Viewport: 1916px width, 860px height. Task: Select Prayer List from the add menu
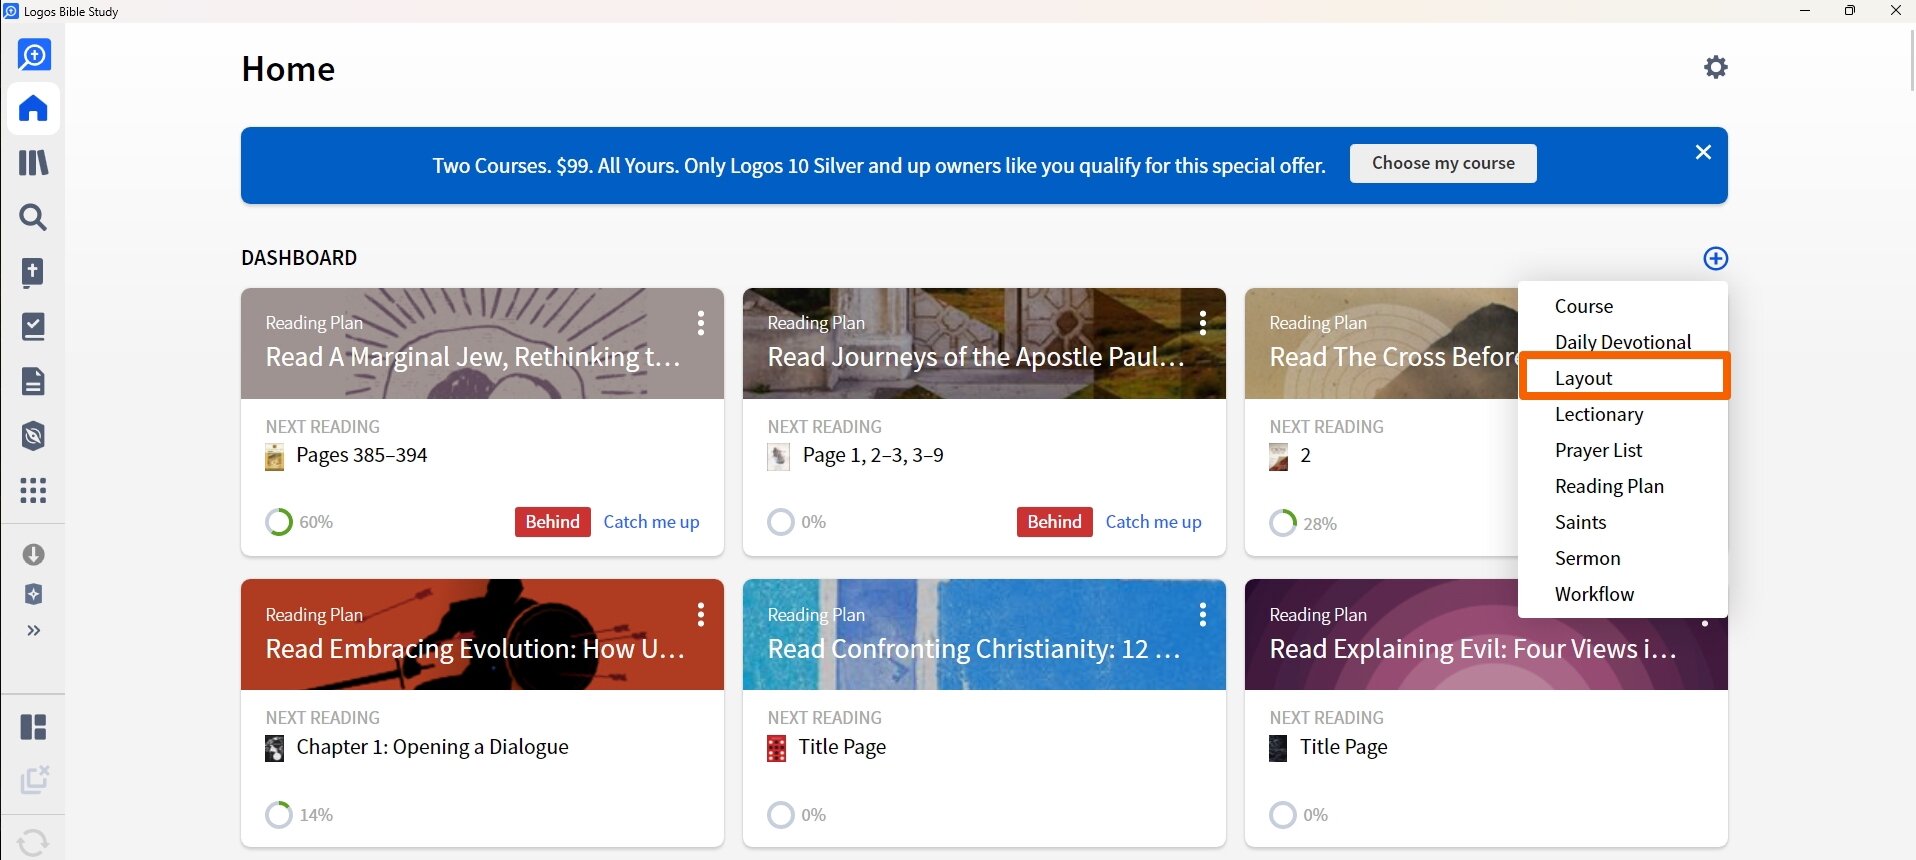[x=1623, y=450]
